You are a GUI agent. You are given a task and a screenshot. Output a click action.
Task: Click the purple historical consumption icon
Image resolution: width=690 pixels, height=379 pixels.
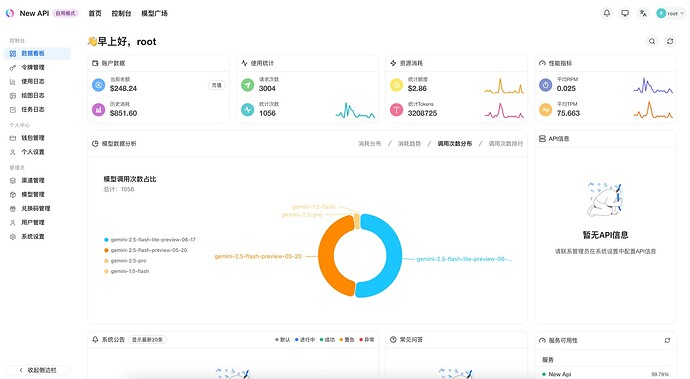(99, 109)
